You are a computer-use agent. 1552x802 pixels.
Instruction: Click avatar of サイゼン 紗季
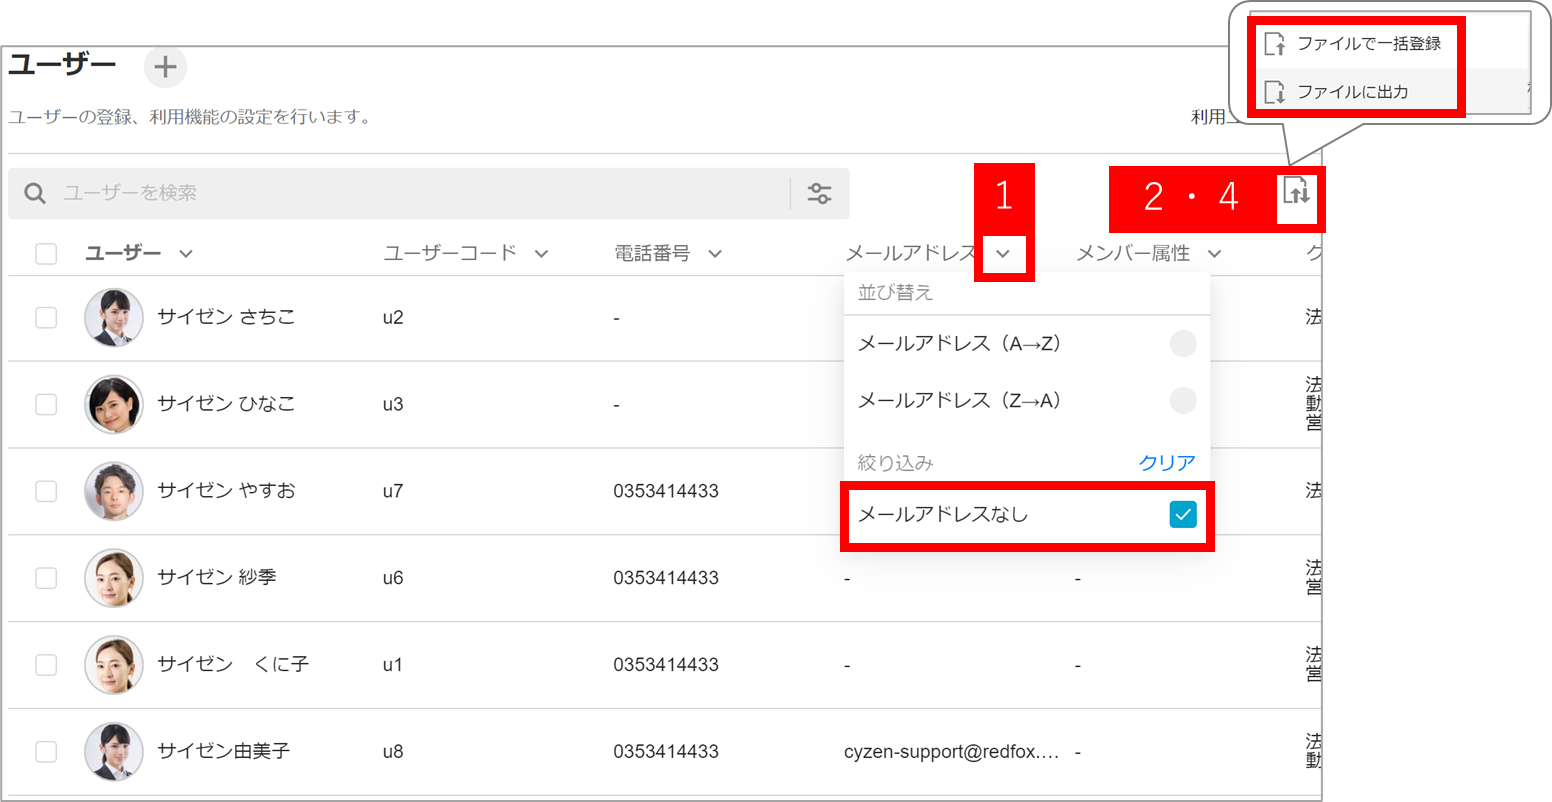pyautogui.click(x=114, y=578)
